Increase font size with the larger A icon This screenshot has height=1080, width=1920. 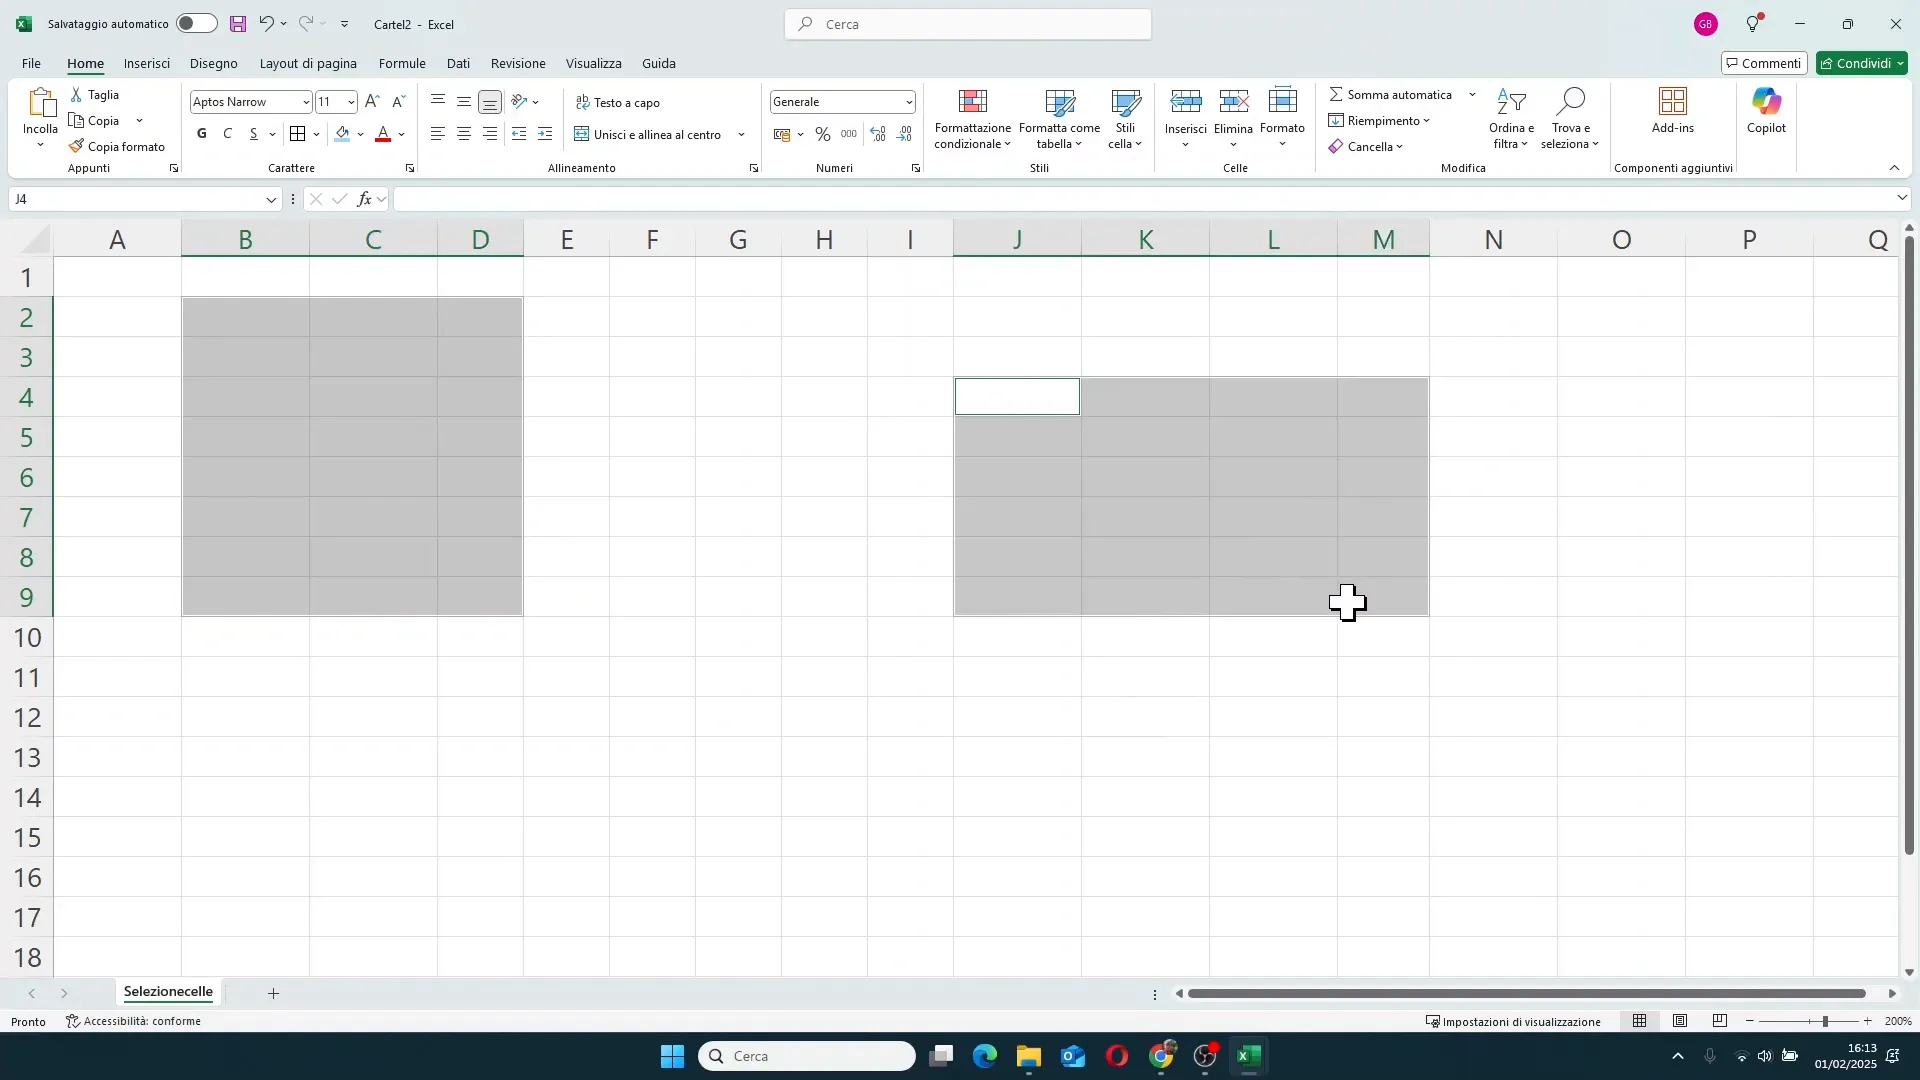[x=372, y=102]
